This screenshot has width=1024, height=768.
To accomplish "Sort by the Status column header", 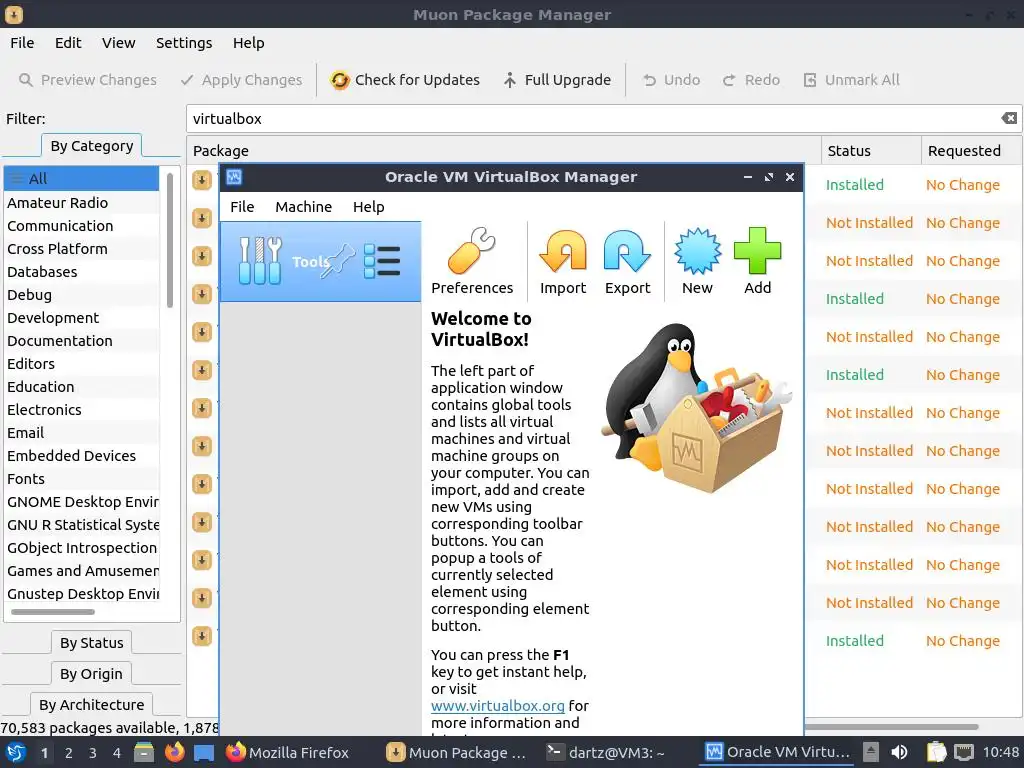I will tap(871, 151).
